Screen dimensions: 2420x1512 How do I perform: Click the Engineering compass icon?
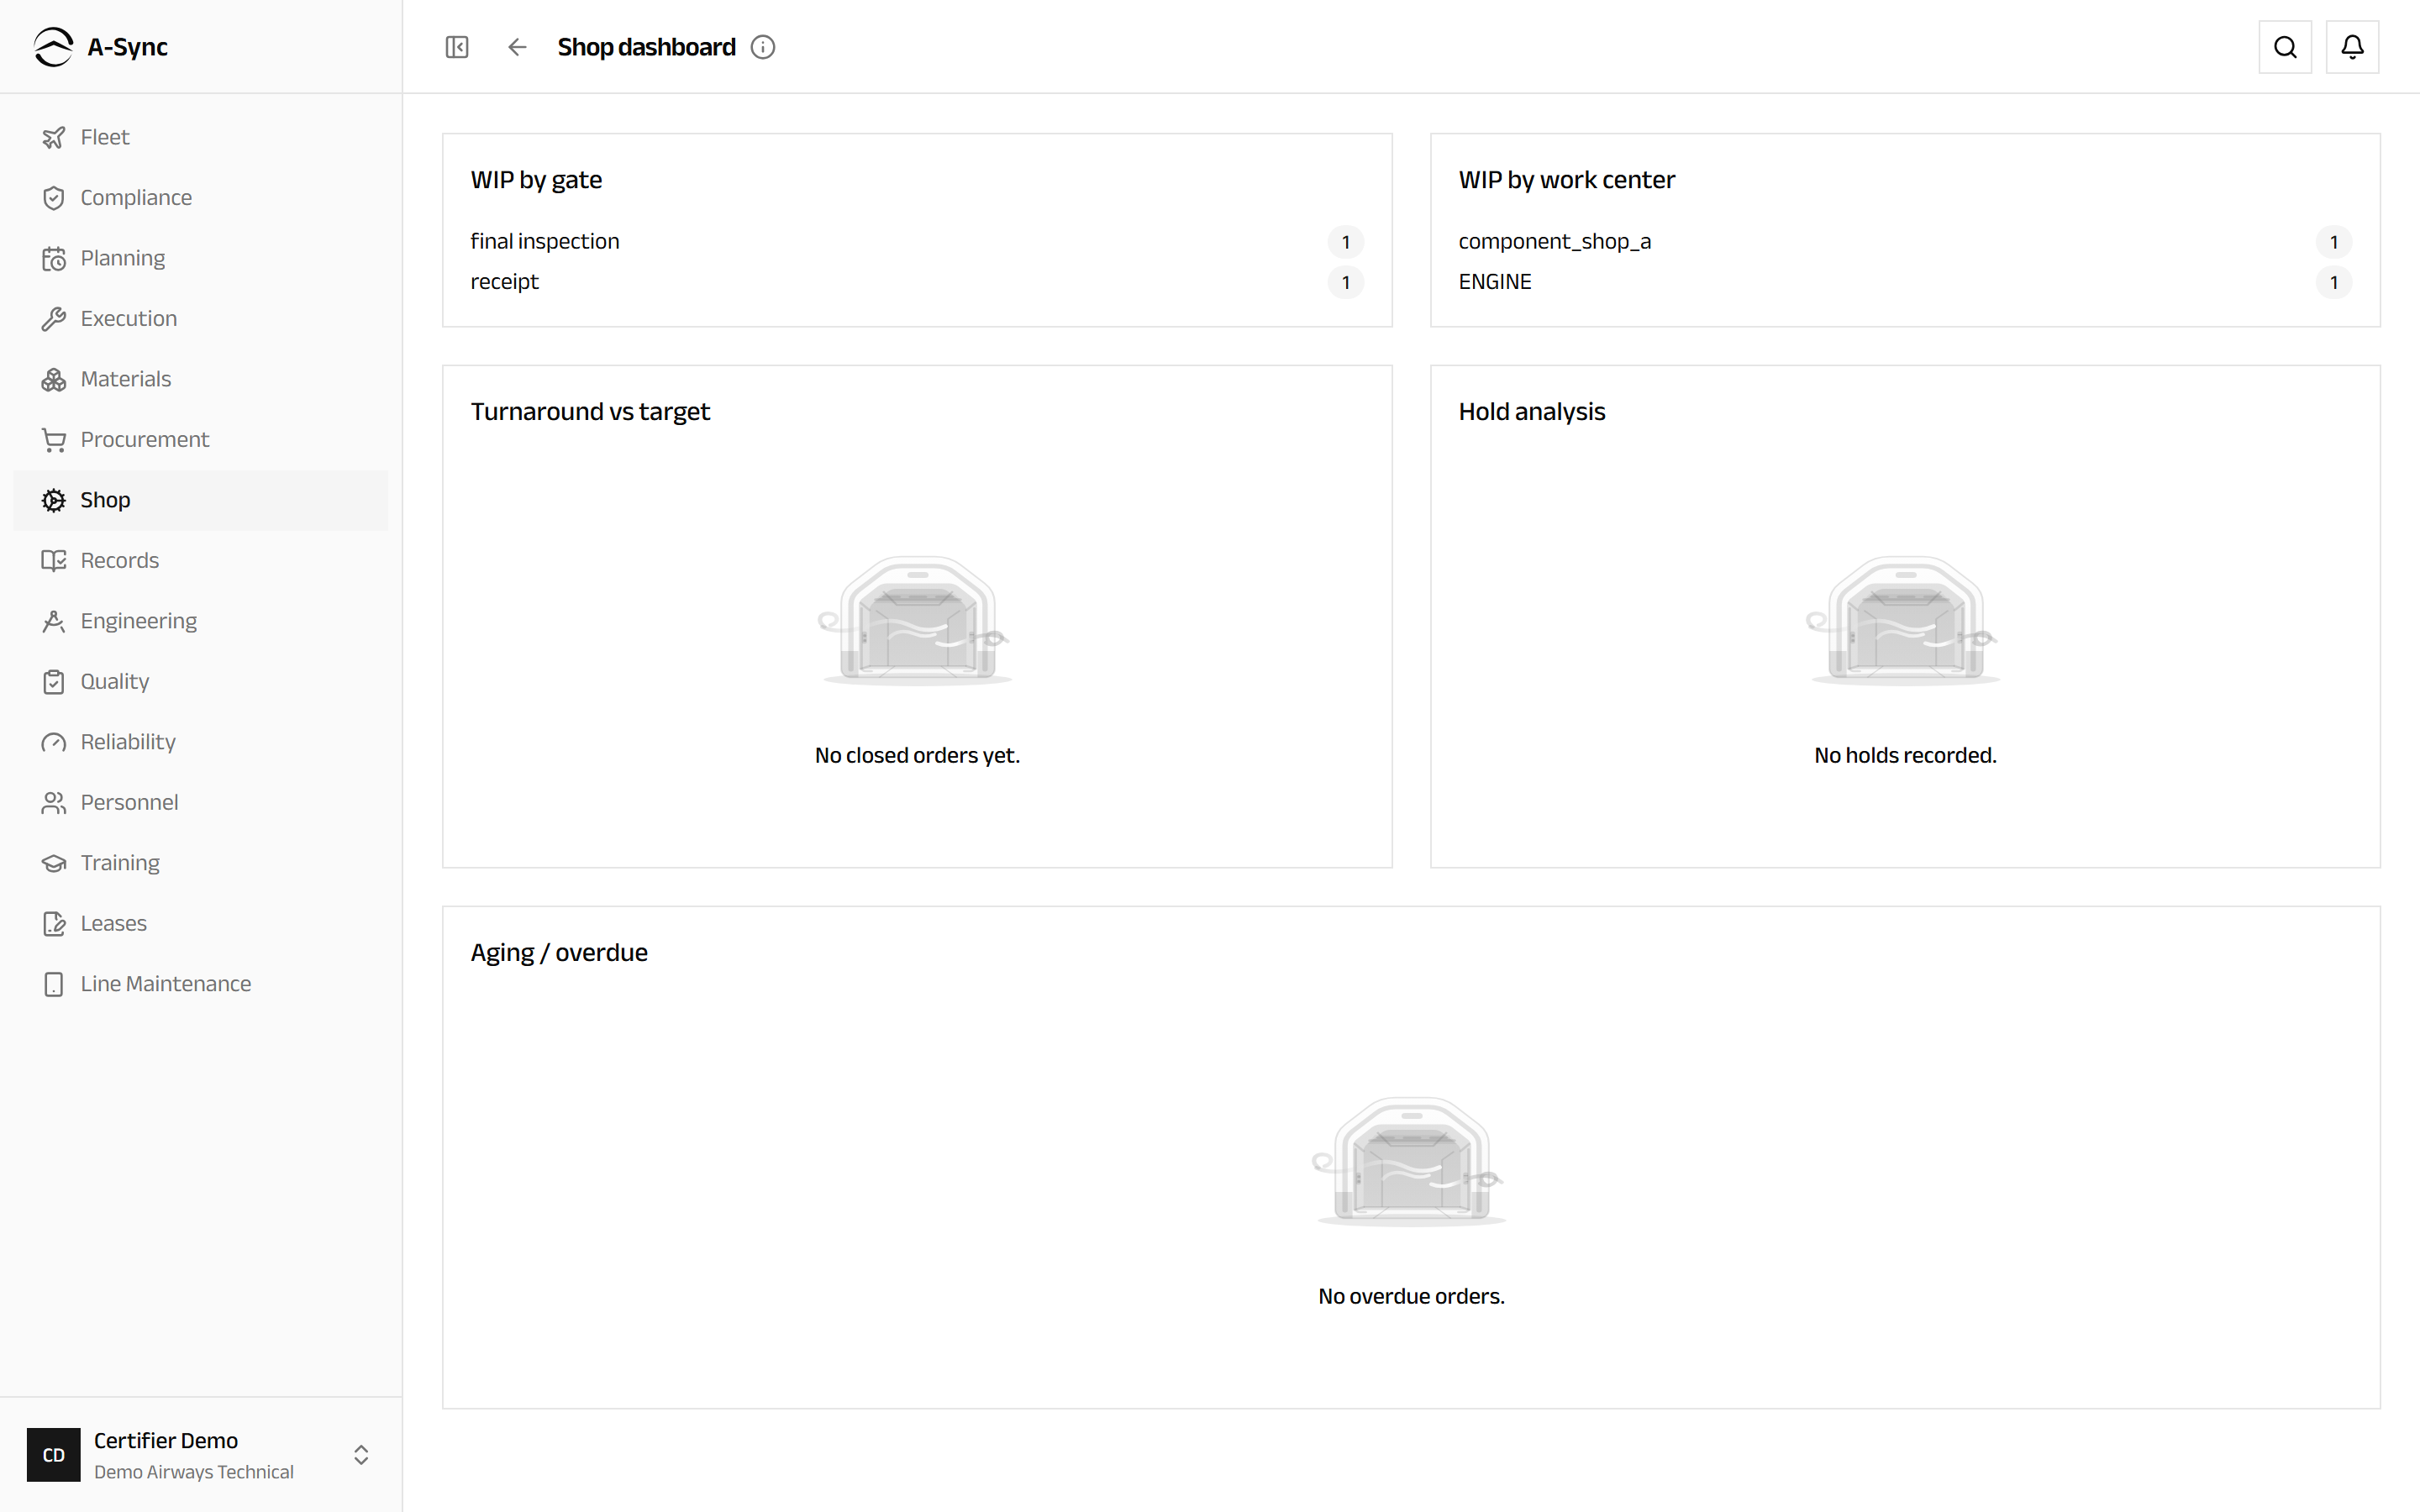click(x=54, y=621)
